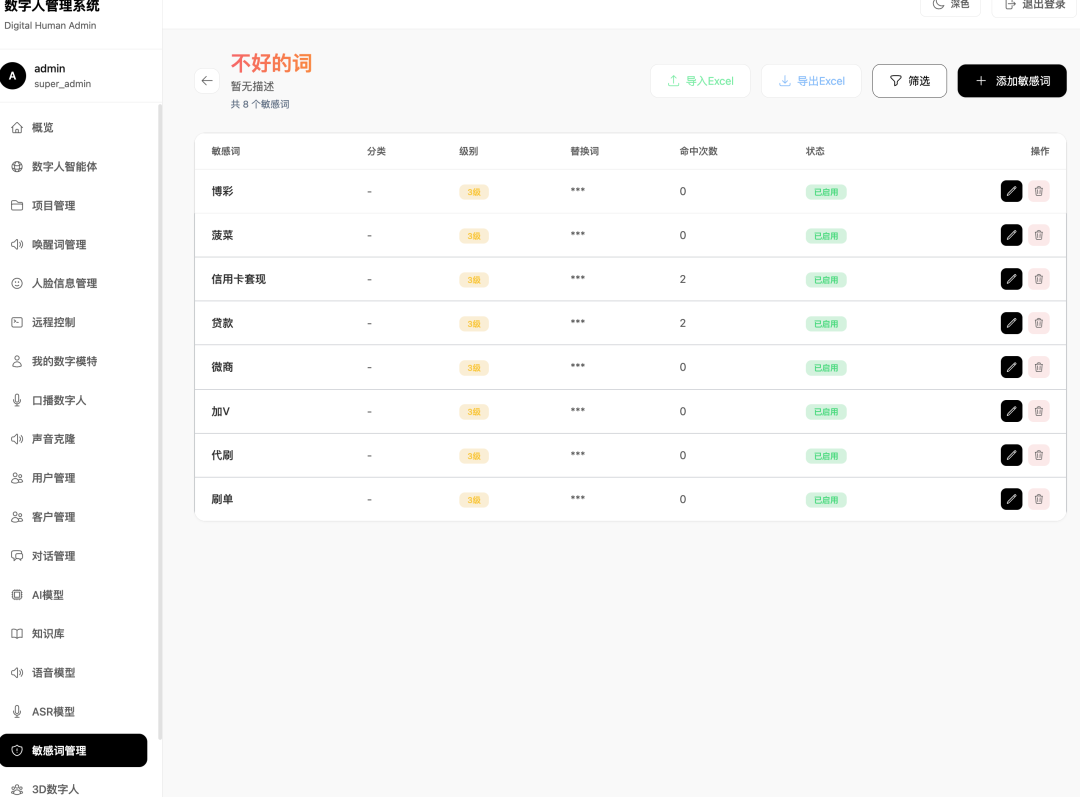Click the 命中次数 column header
This screenshot has width=1080, height=797.
pyautogui.click(x=698, y=151)
